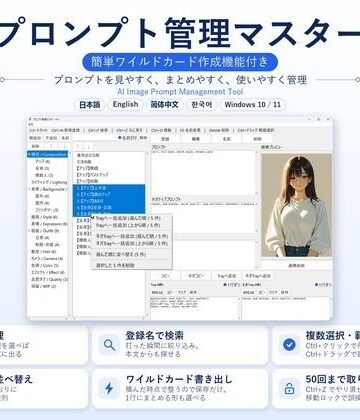The image size is (360, 420).
Task: Close the prompt manager app window
Action: pos(328,119)
